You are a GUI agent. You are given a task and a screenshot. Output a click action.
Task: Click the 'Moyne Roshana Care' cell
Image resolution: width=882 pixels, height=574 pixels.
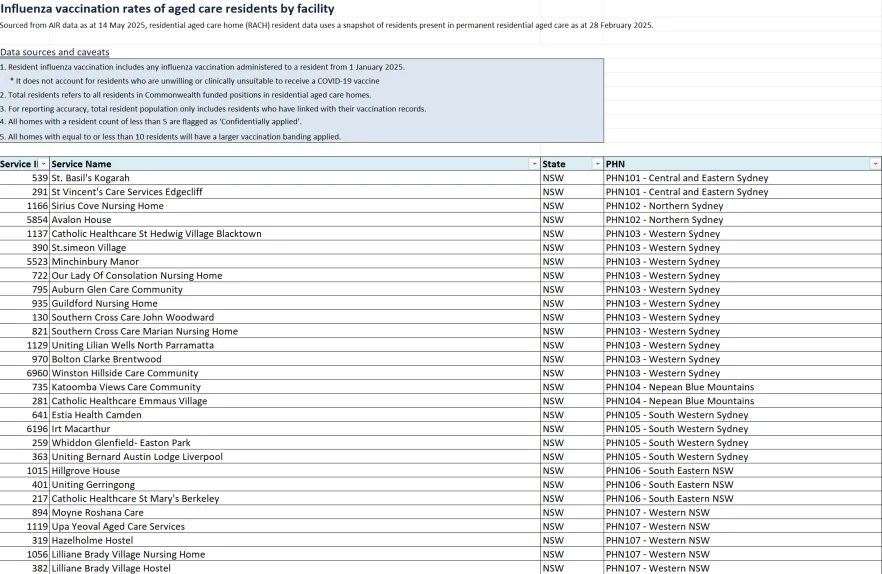[x=295, y=512]
